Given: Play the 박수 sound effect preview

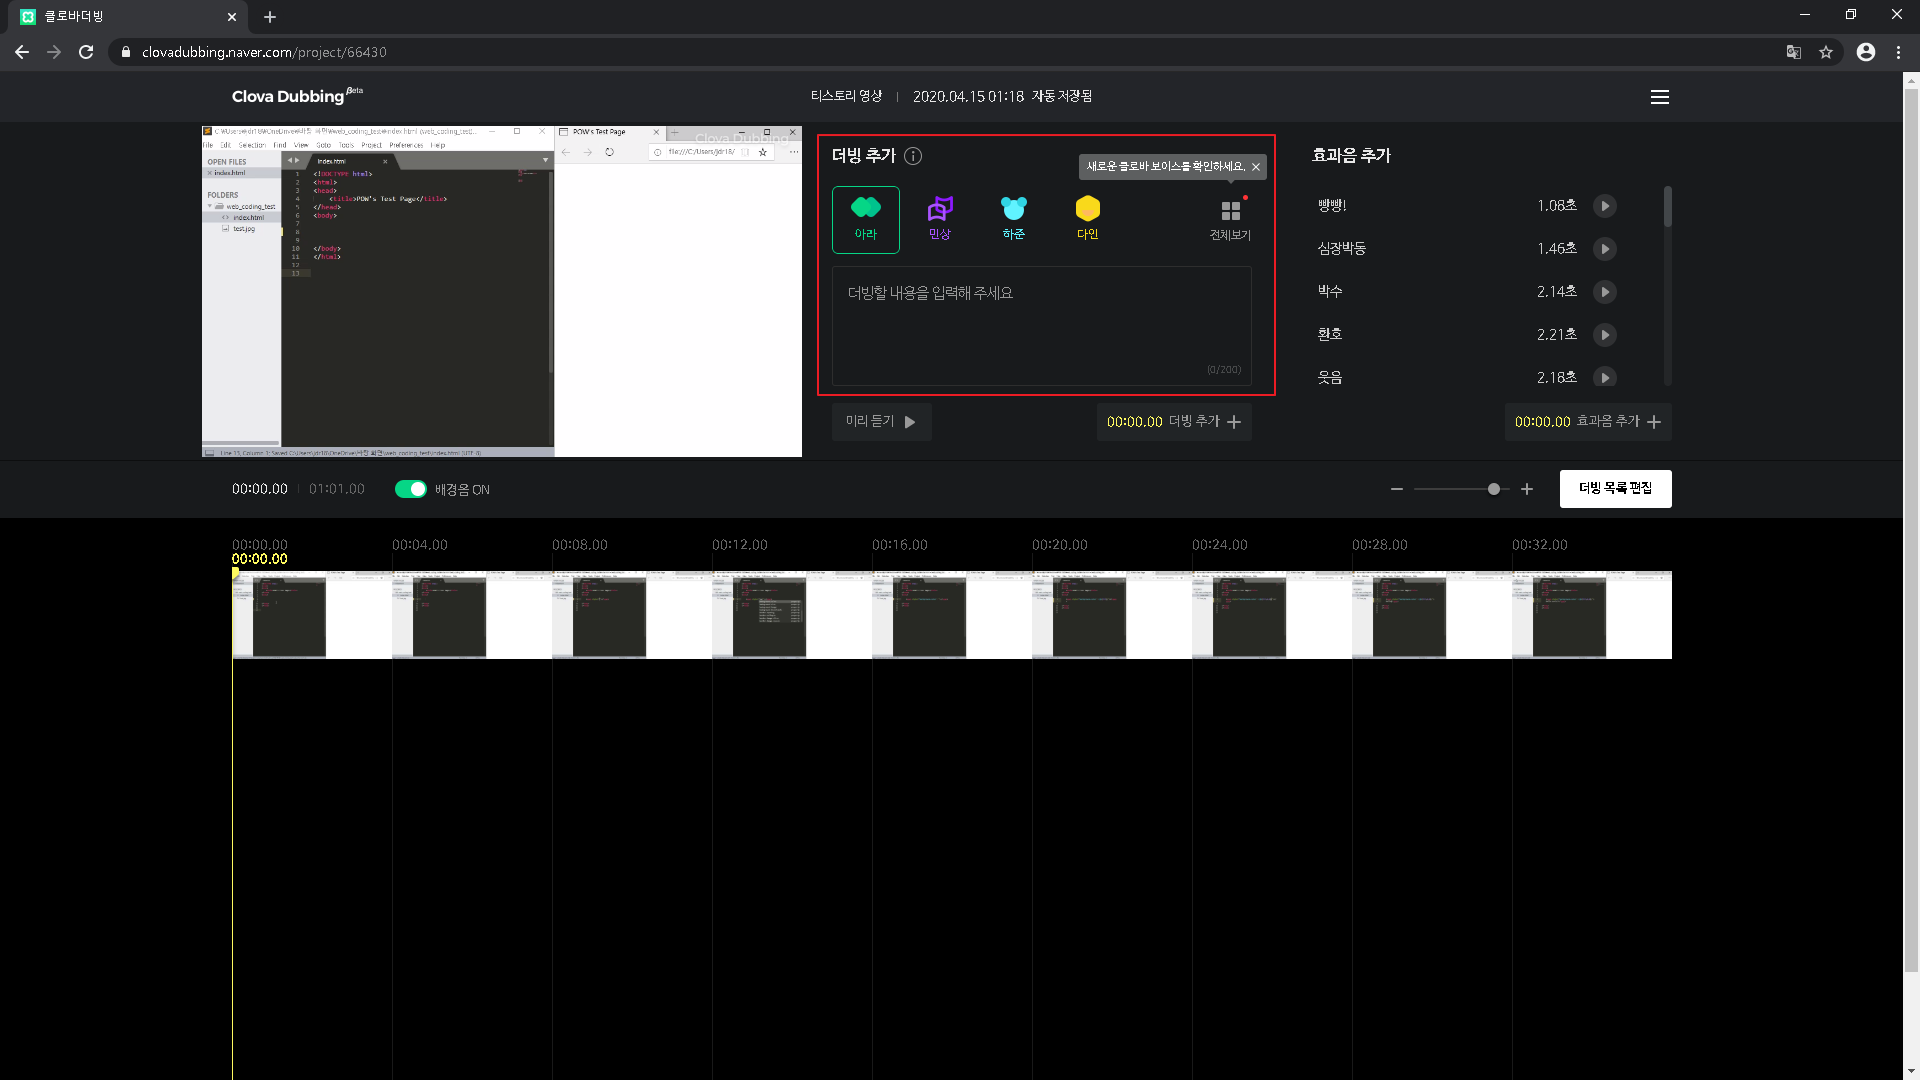Looking at the screenshot, I should tap(1604, 292).
